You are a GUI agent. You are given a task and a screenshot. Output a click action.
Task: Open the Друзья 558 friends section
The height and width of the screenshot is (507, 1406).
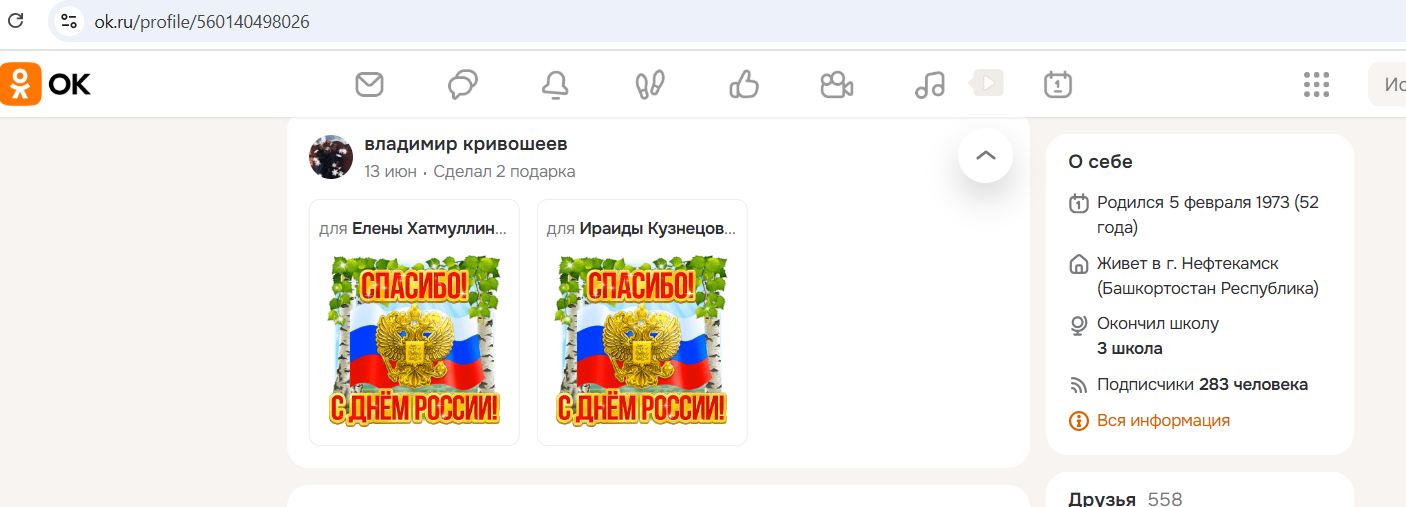tap(1125, 498)
